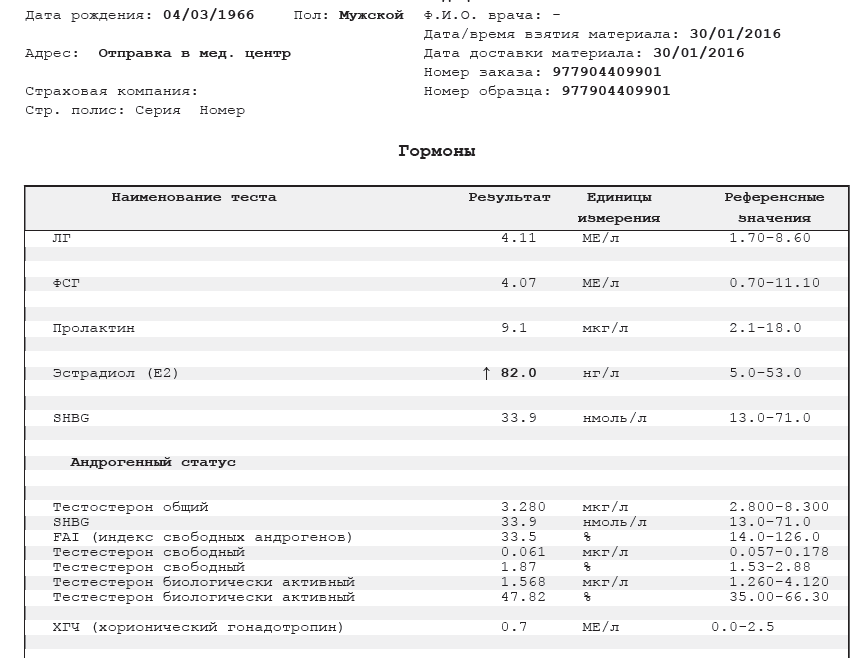Click the birth date value 04/03/1966
This screenshot has width=861, height=658.
209,15
